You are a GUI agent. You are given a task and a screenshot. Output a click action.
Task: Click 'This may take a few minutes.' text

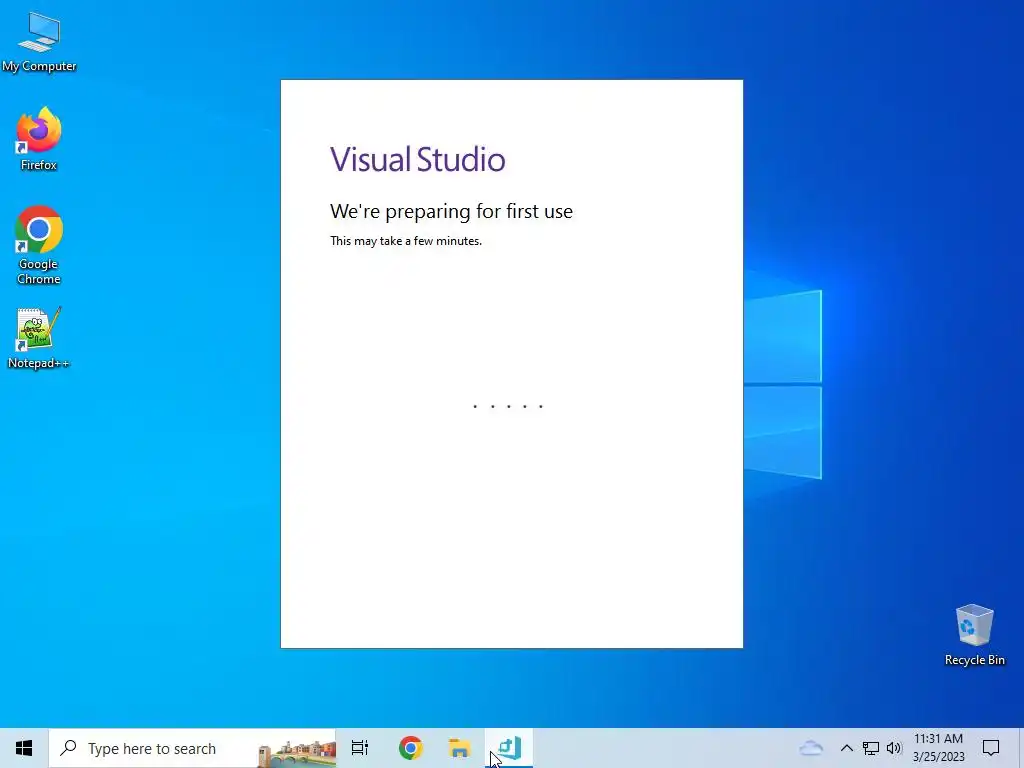tap(406, 241)
